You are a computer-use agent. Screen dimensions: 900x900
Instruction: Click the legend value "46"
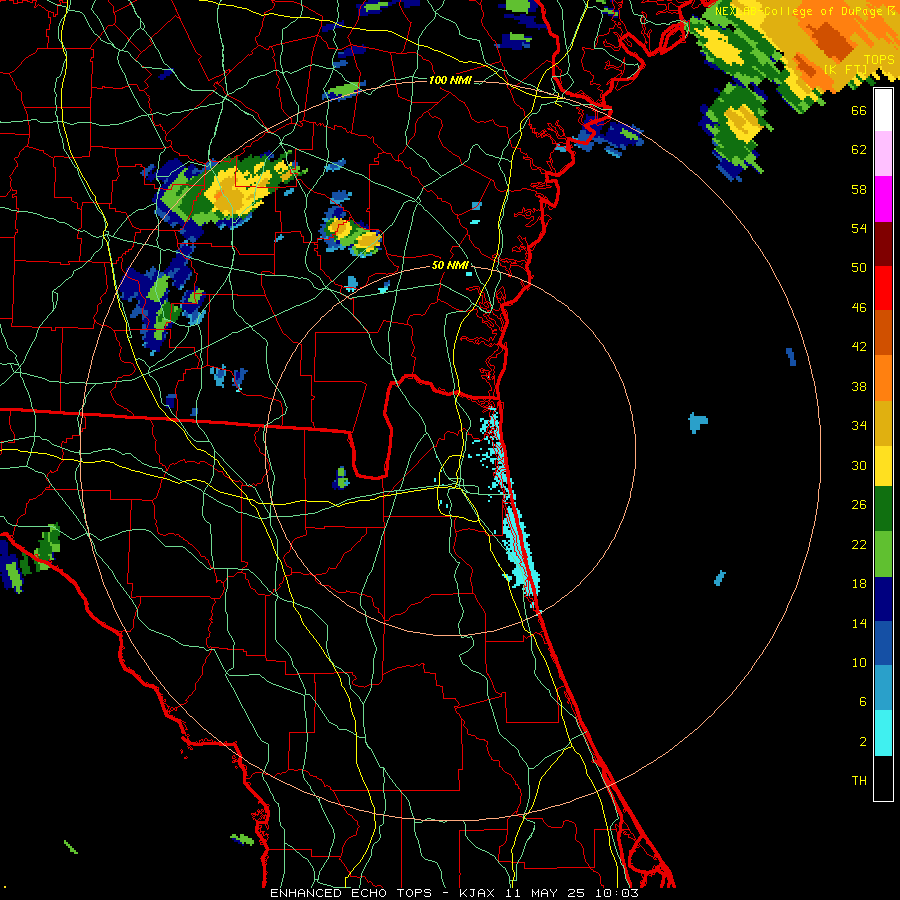point(859,308)
